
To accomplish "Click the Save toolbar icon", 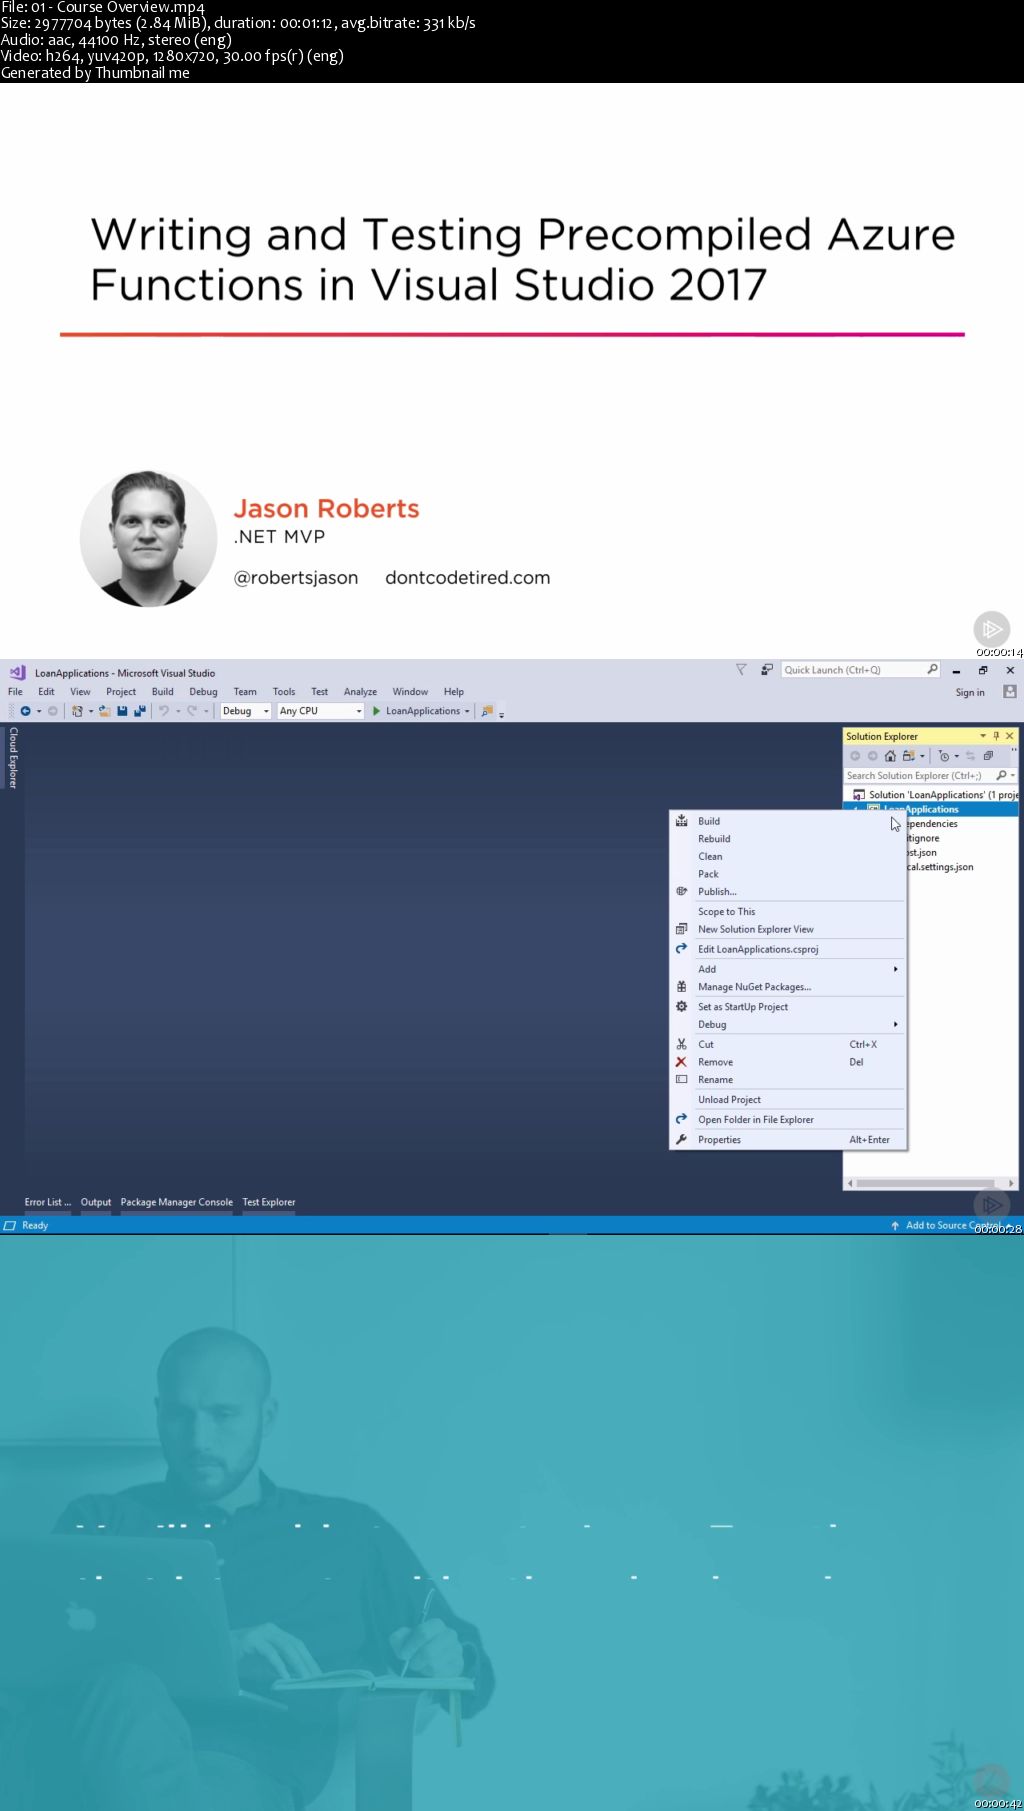I will (x=122, y=711).
